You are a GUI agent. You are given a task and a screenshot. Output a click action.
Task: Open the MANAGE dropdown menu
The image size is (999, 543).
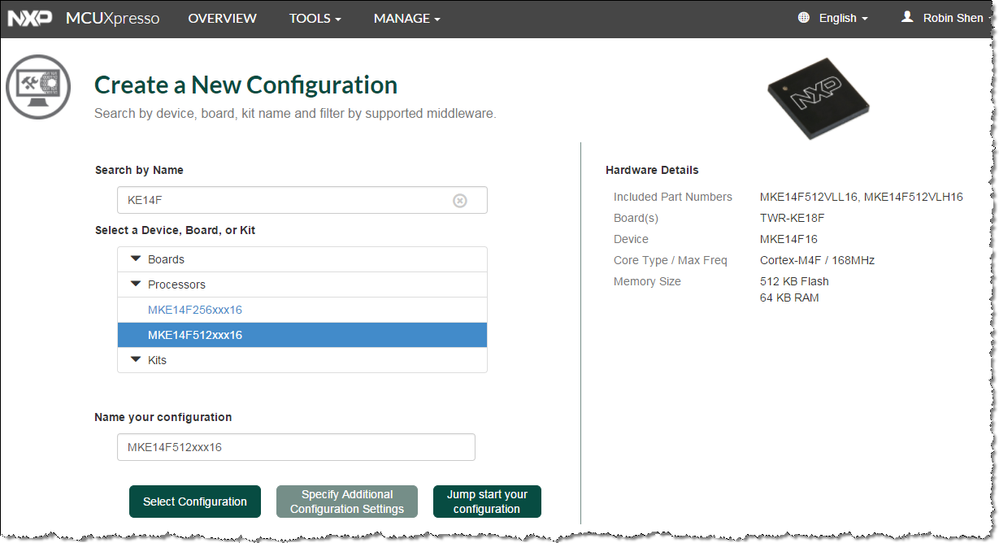click(x=407, y=18)
